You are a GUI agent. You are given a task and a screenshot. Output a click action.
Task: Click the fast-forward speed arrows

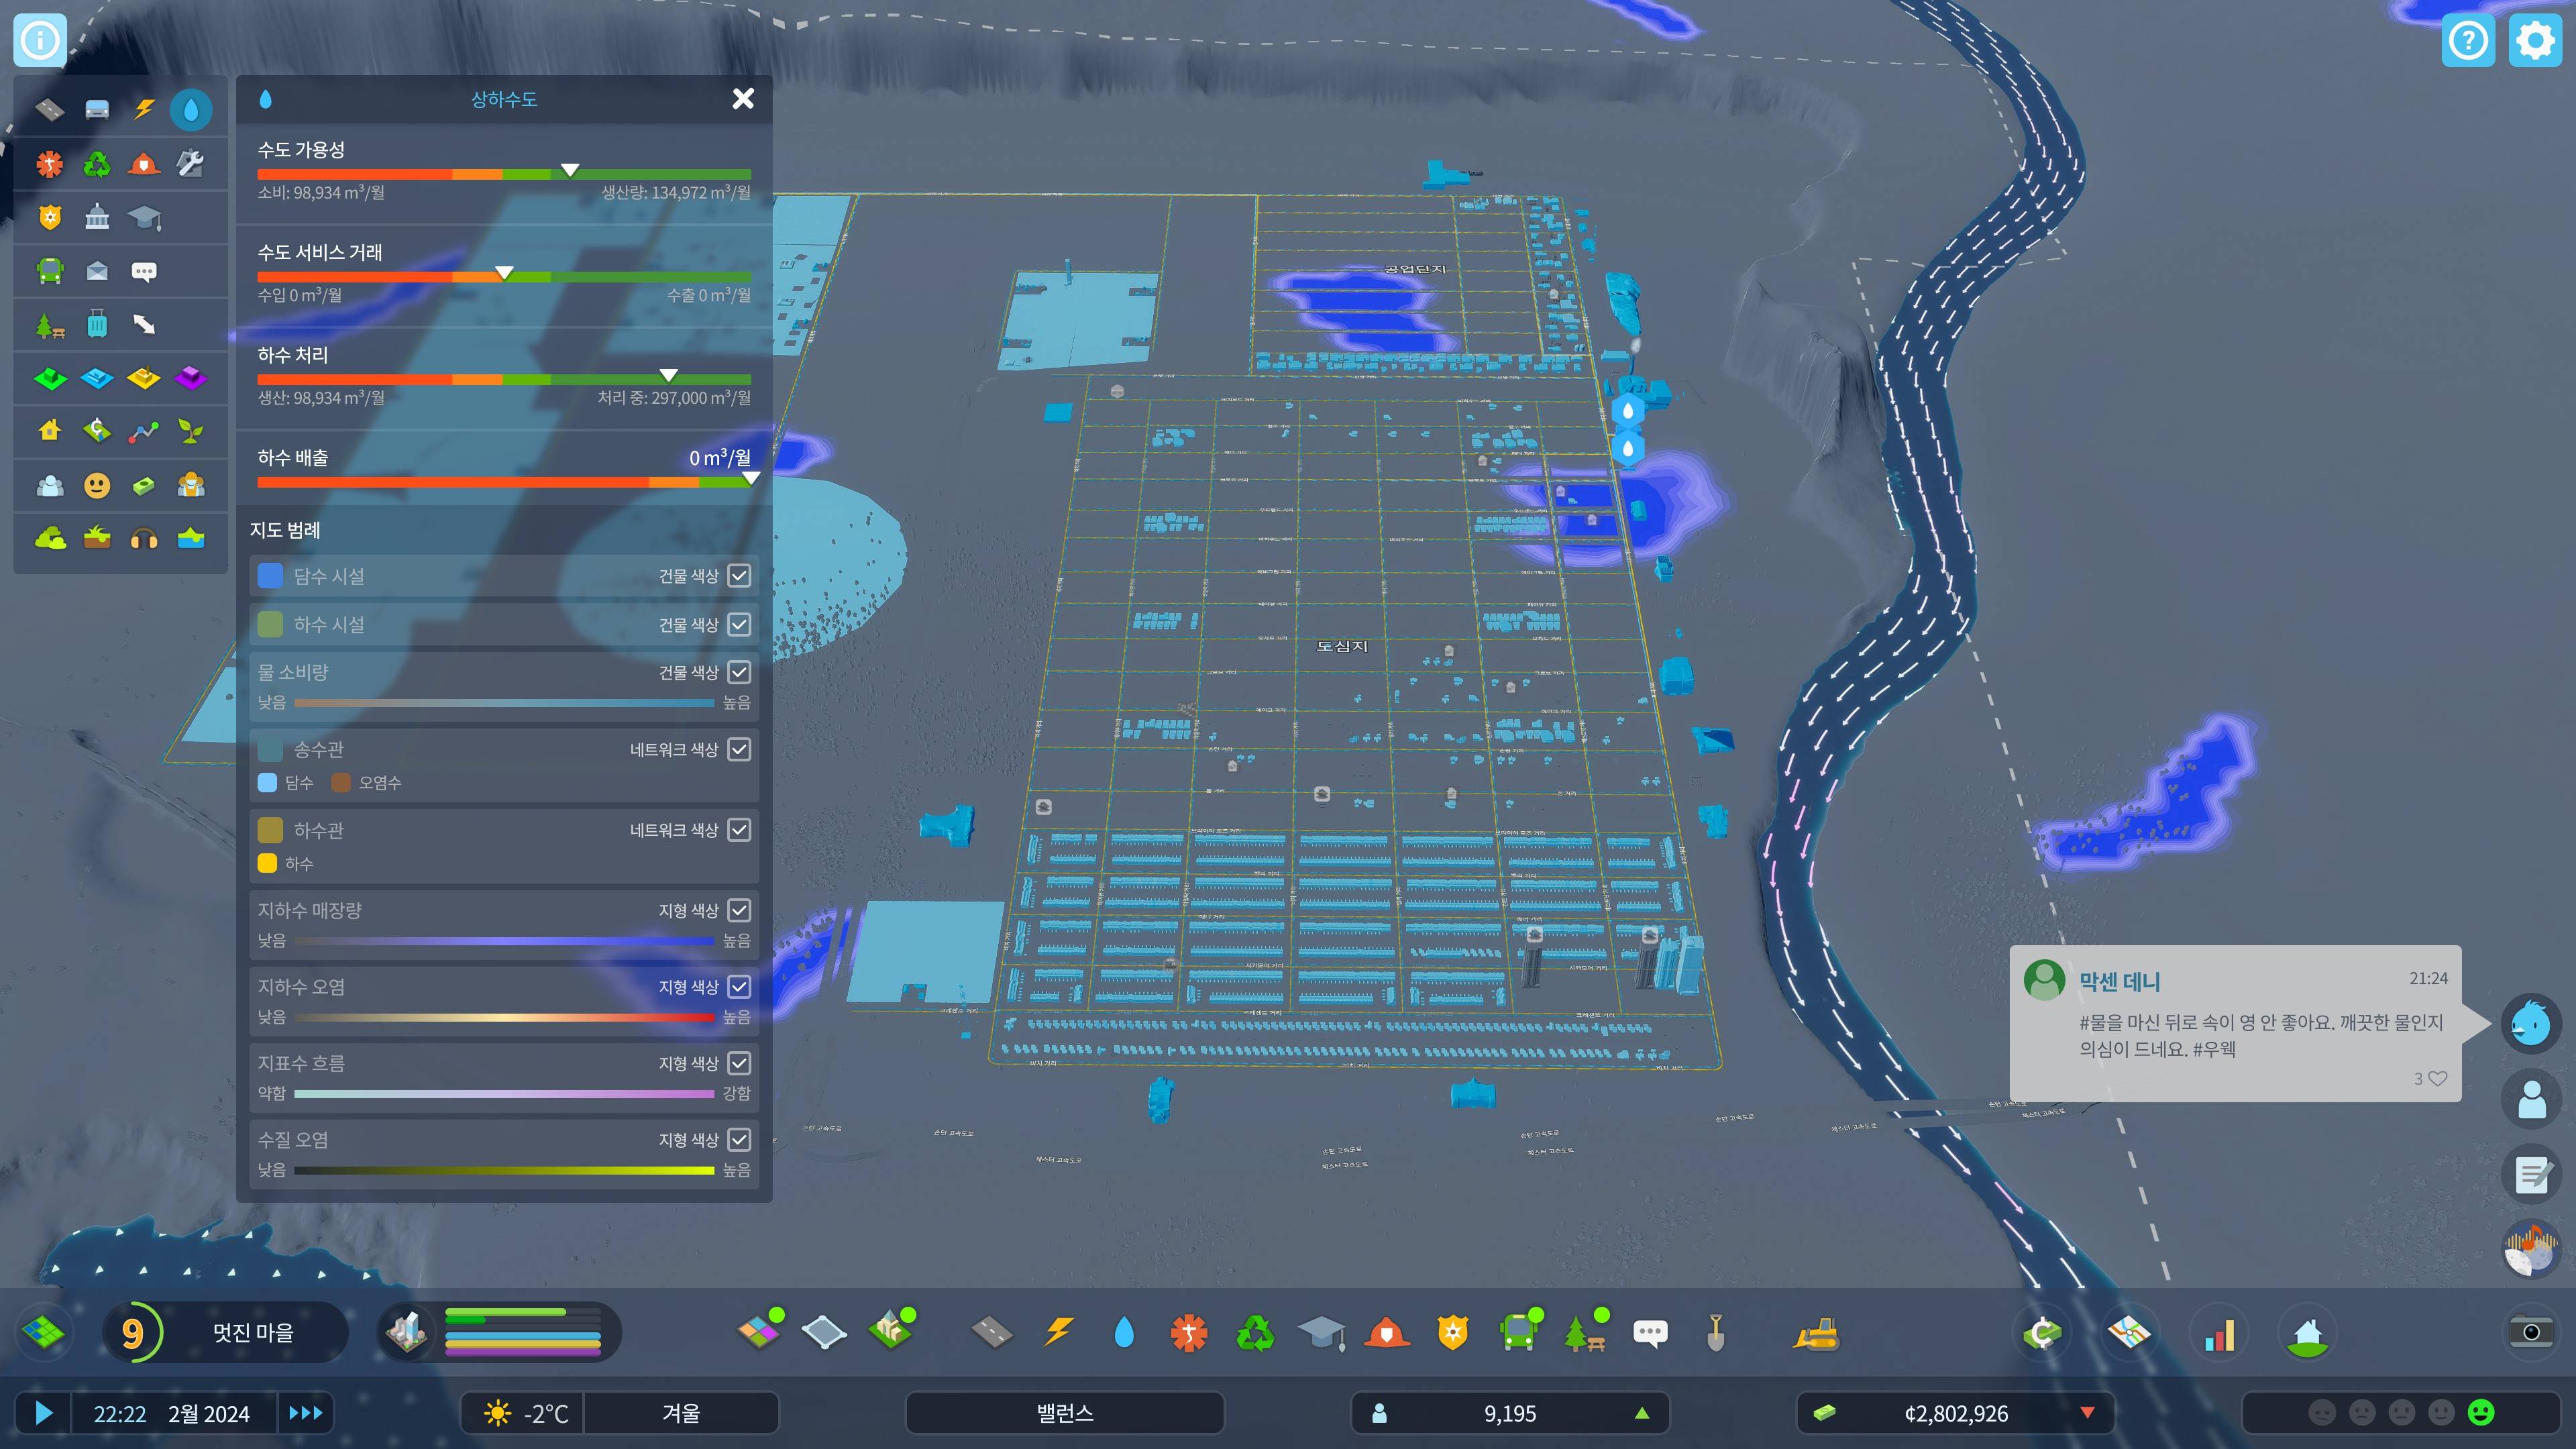pyautogui.click(x=305, y=1413)
